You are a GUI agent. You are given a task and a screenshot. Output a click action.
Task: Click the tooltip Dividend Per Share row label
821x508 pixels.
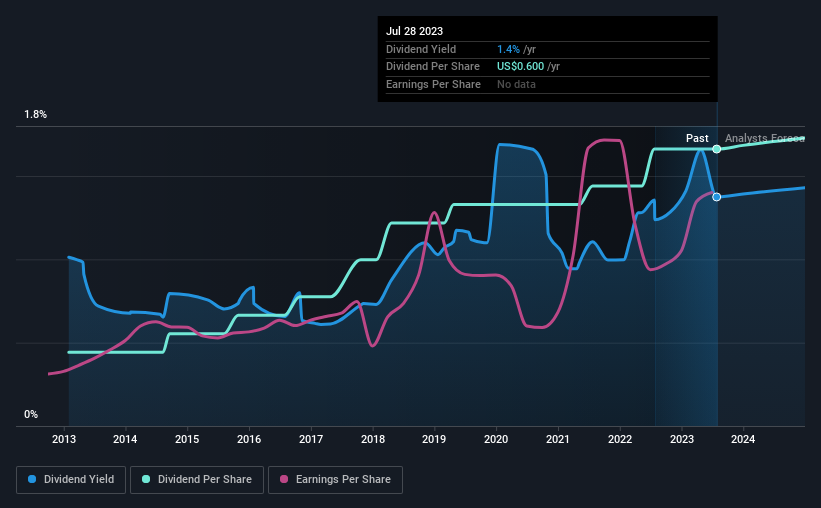pyautogui.click(x=432, y=67)
